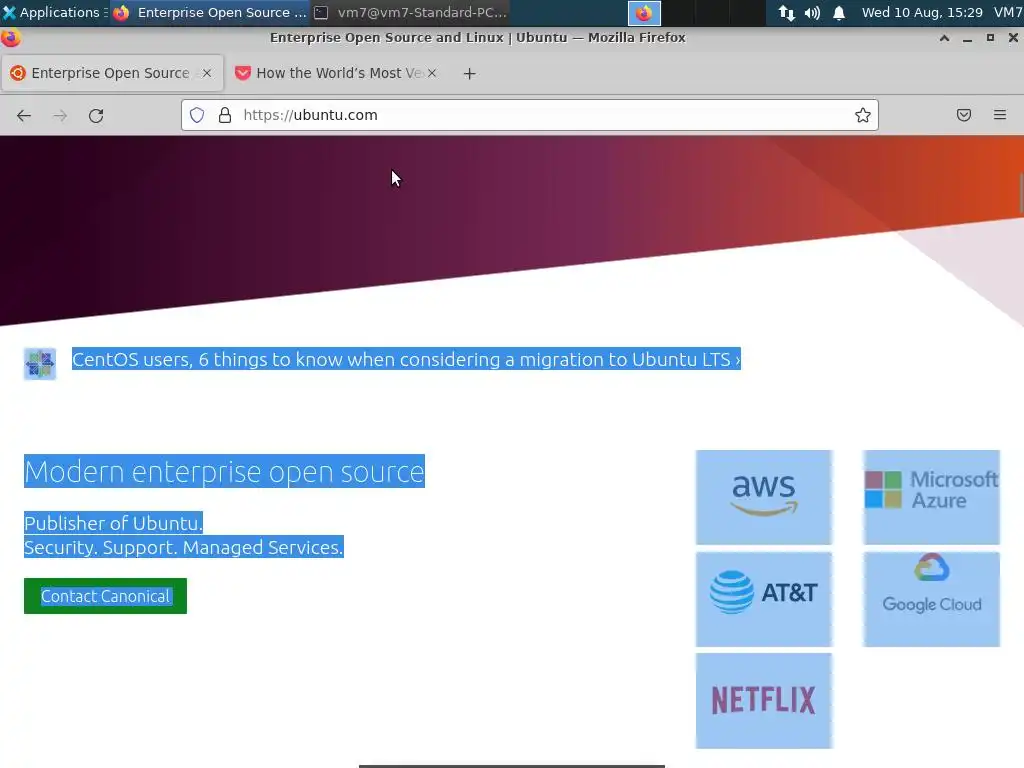
Task: Save page to Pocket icon
Action: point(964,115)
